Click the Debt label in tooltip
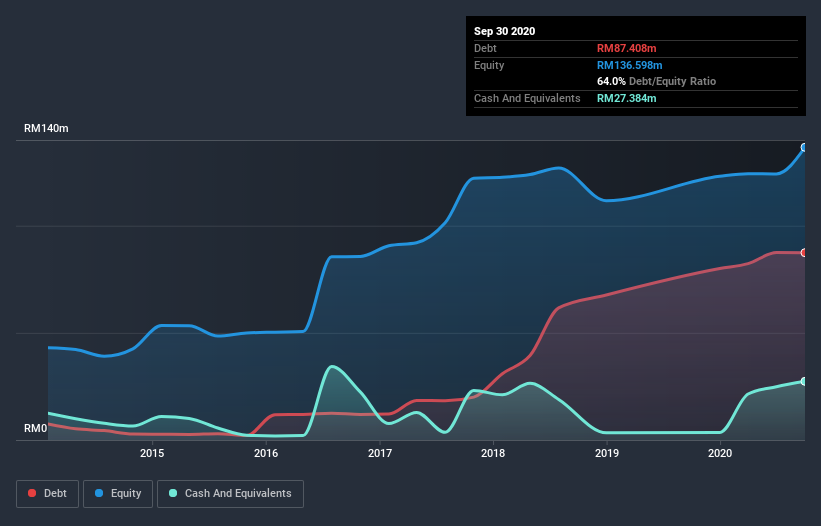Image resolution: width=821 pixels, height=526 pixels. [x=485, y=48]
